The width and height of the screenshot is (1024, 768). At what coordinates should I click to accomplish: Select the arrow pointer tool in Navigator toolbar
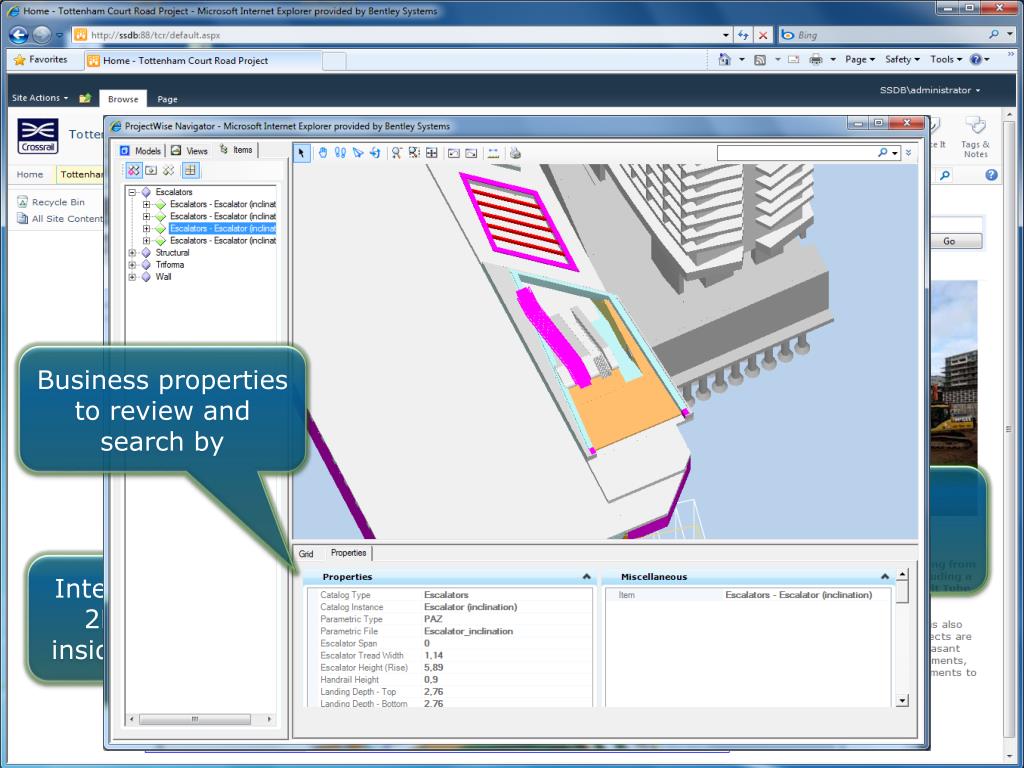click(x=301, y=153)
